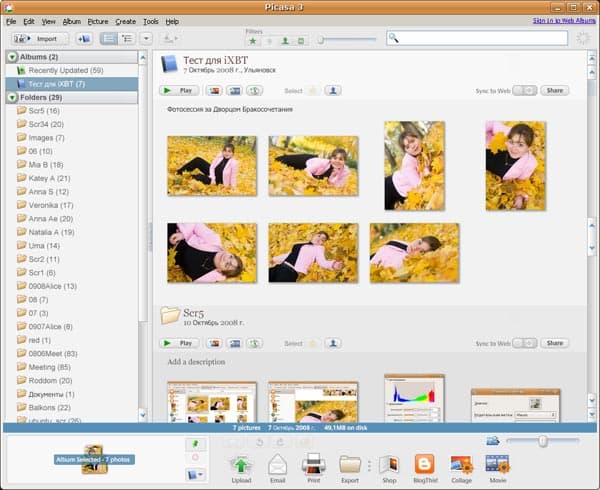Adjust the date range filter slider
This screenshot has width=600, height=490.
[x=321, y=39]
